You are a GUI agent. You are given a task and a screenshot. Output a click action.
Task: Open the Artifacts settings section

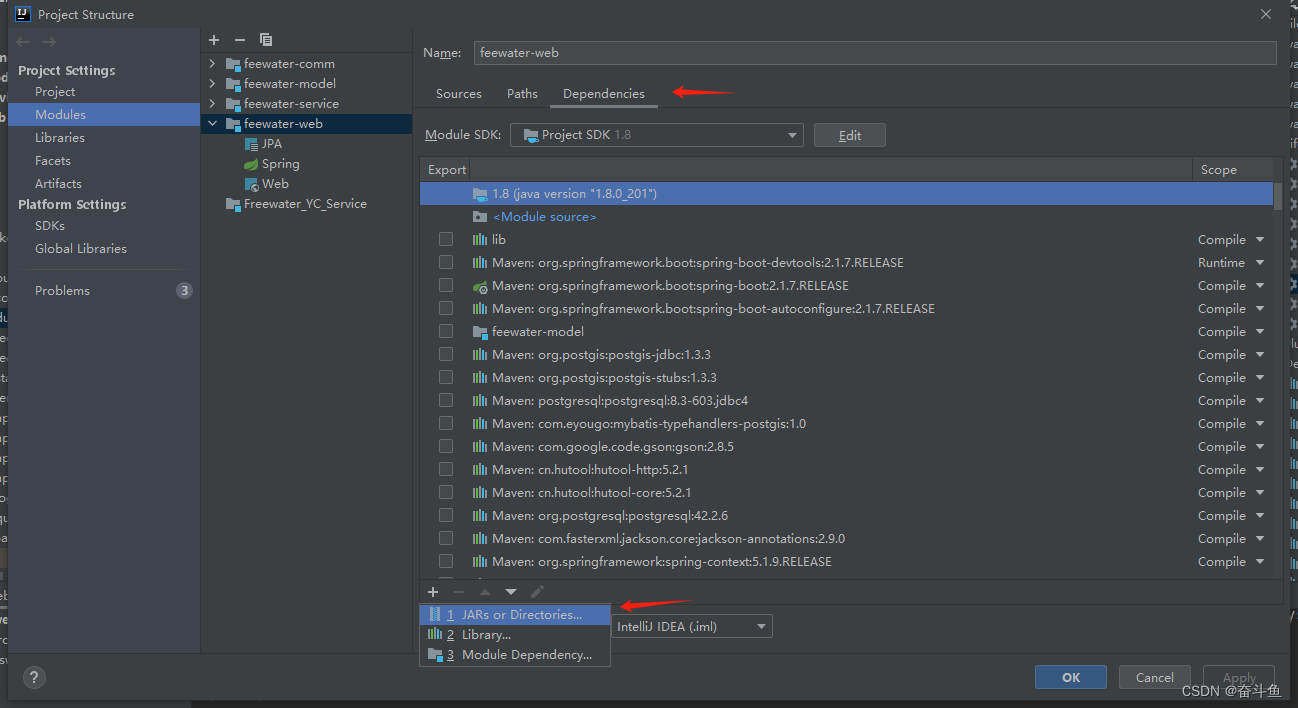click(58, 184)
